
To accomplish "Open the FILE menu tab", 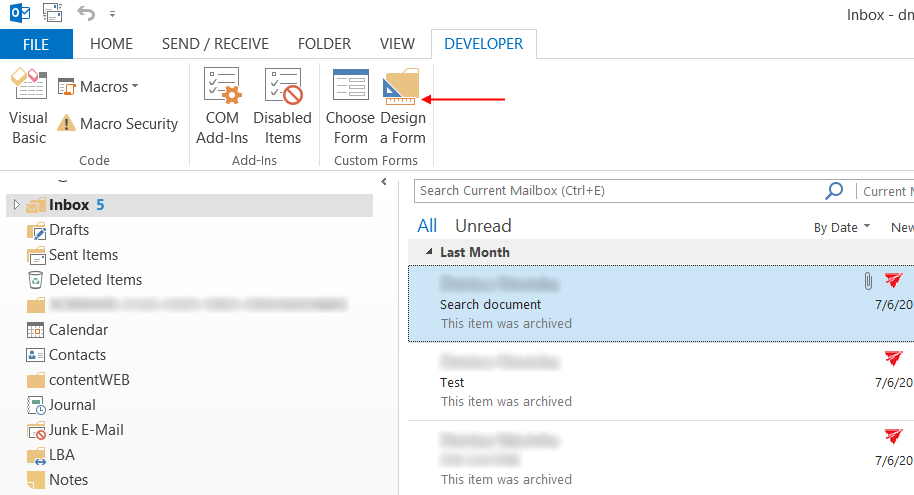I will (x=36, y=44).
